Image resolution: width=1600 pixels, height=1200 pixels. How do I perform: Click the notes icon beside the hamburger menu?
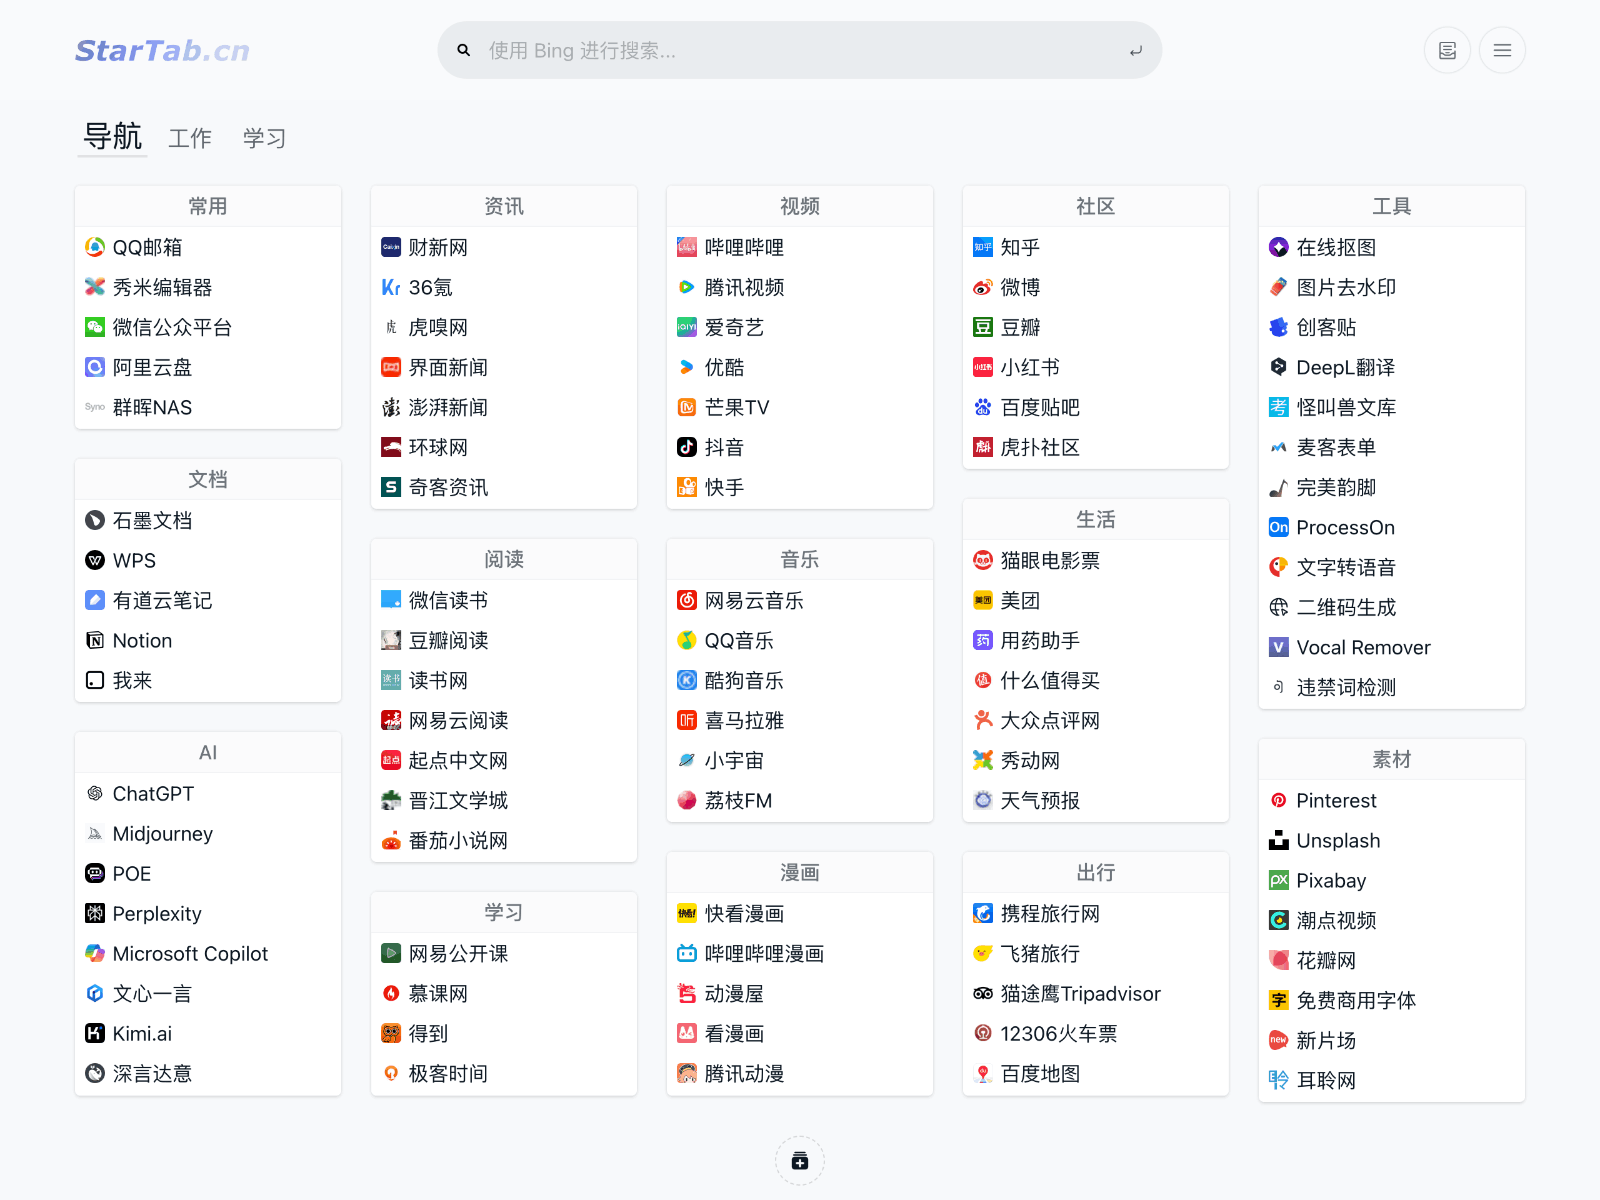point(1447,49)
